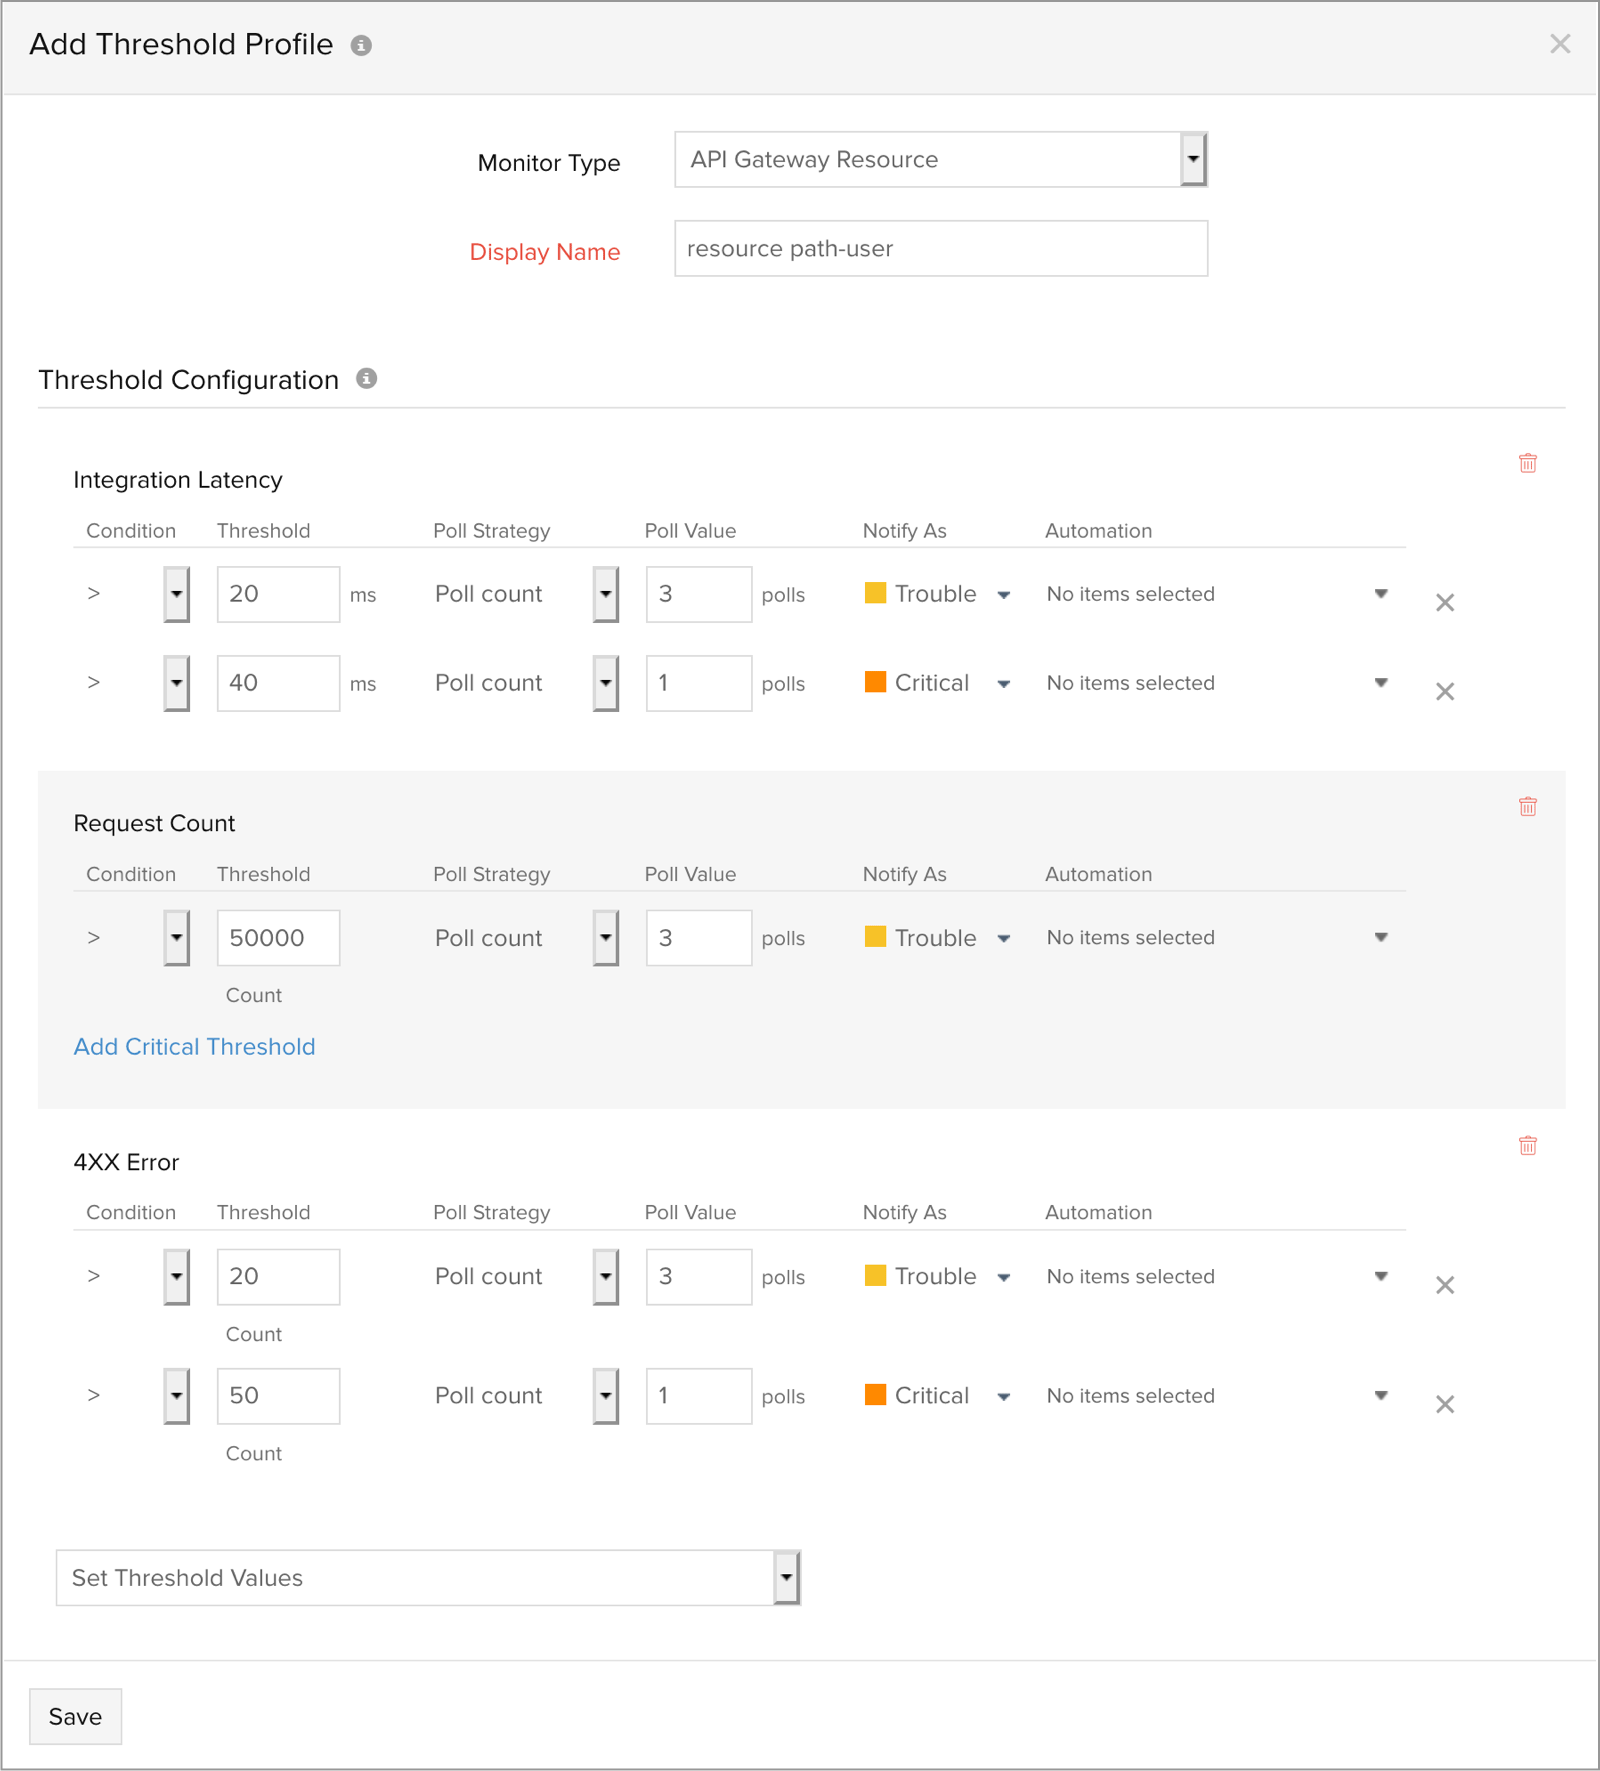Remove the 4XX Error Trouble threshold row
Image resolution: width=1600 pixels, height=1771 pixels.
click(x=1444, y=1285)
